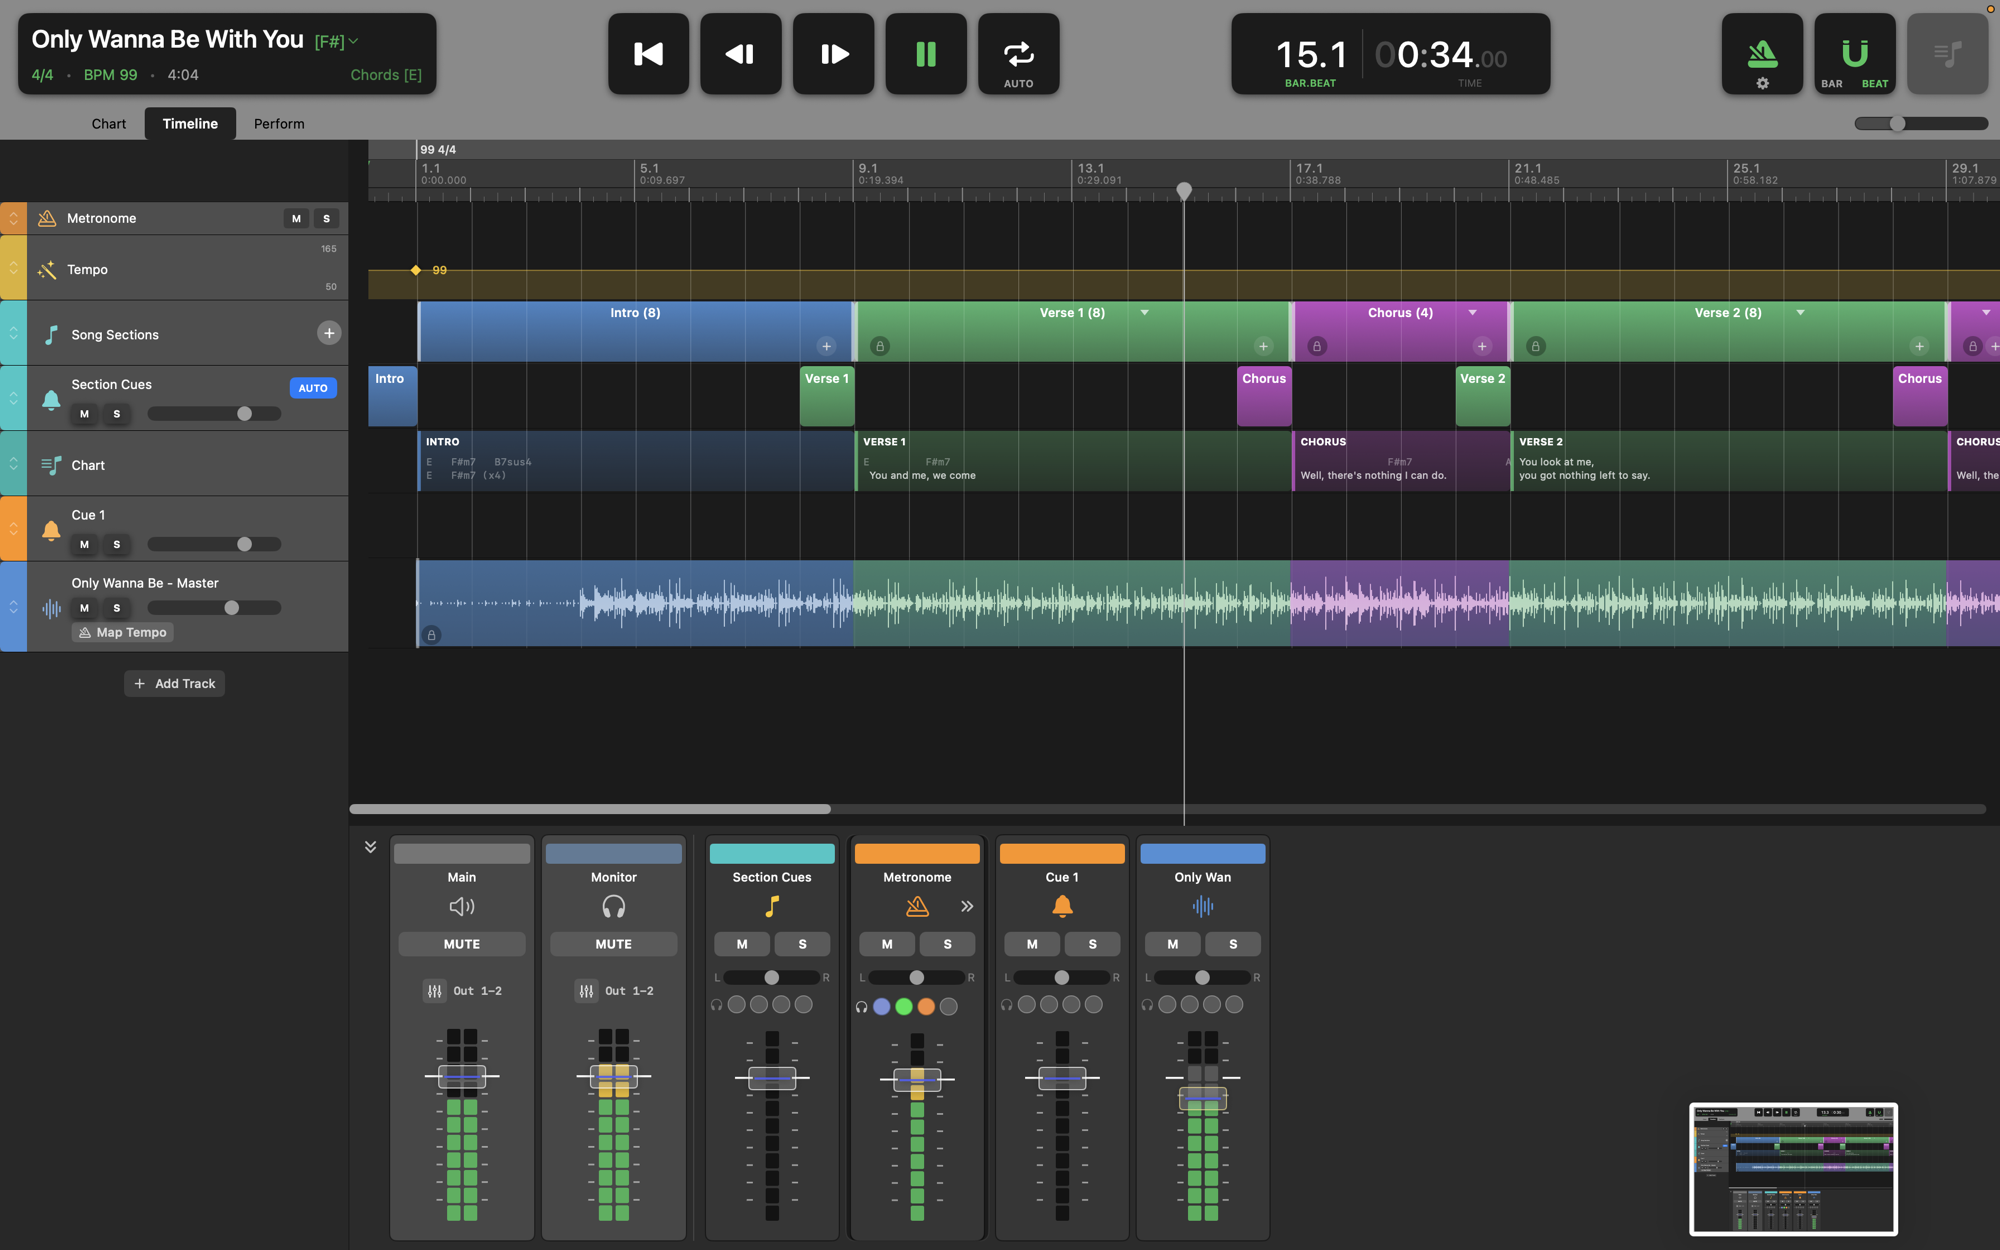Open the Verse 2 (8) section dropdown arrow
Screen dimensions: 2000x1250
tap(1801, 313)
